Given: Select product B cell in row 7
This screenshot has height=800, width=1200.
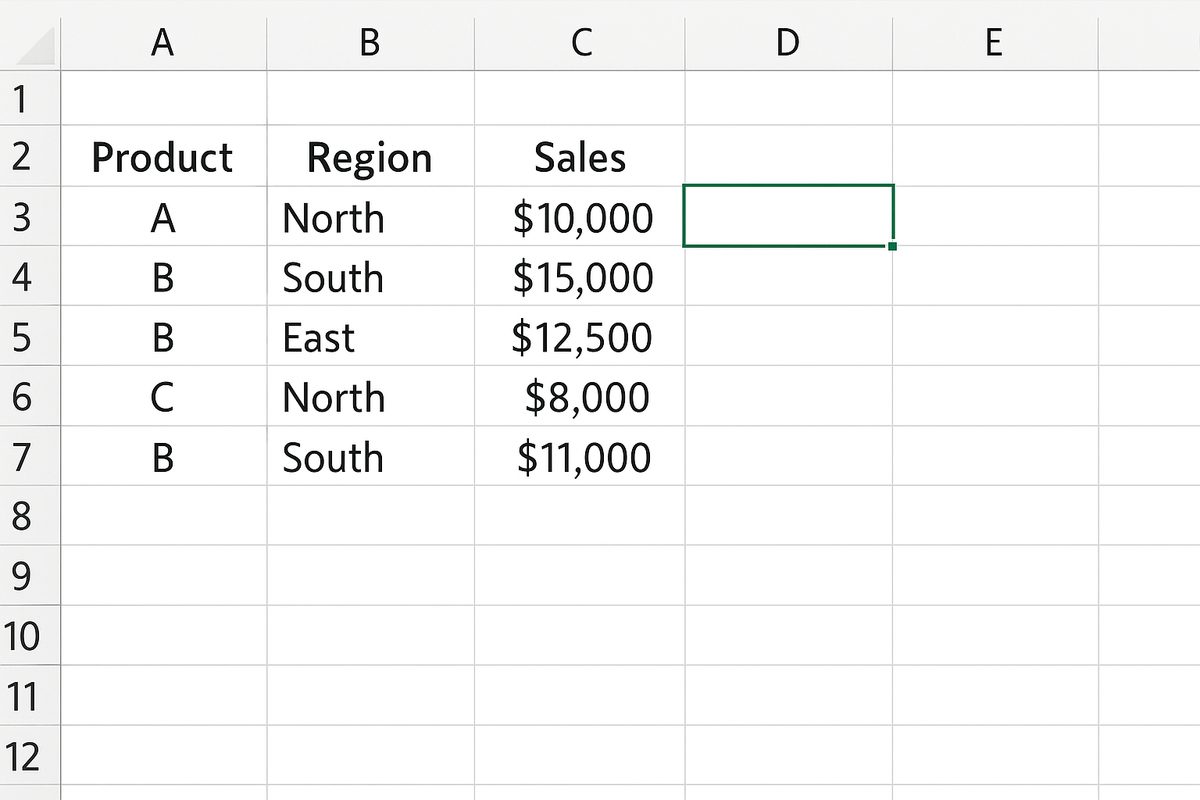Looking at the screenshot, I should click(x=164, y=455).
